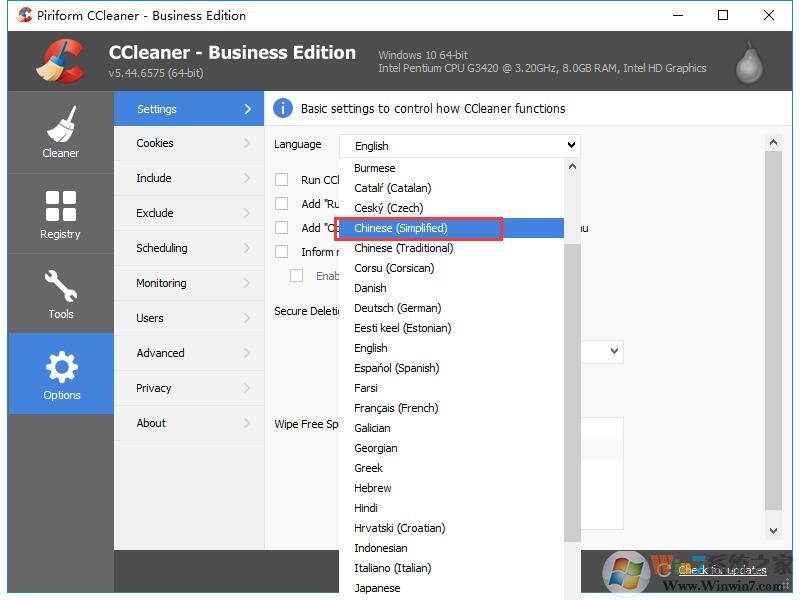Check the Inform option checkbox
The image size is (800, 600).
[281, 251]
